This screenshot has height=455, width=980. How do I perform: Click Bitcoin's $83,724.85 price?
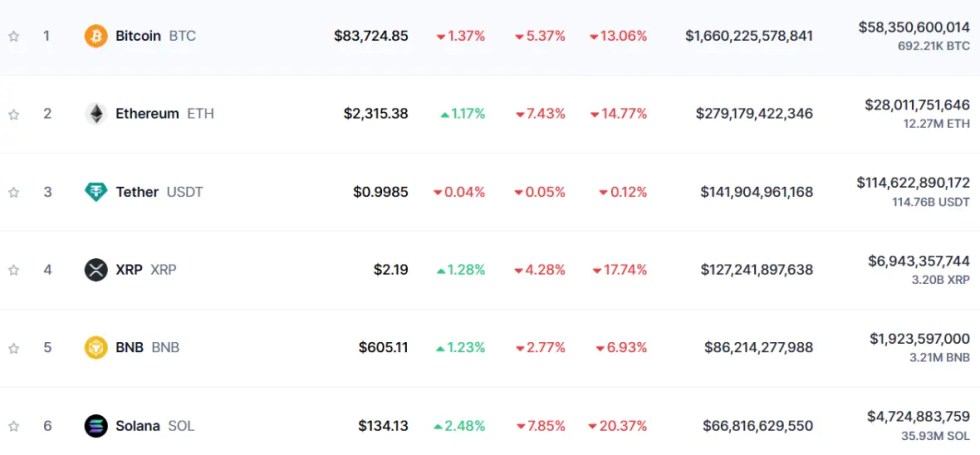(371, 36)
